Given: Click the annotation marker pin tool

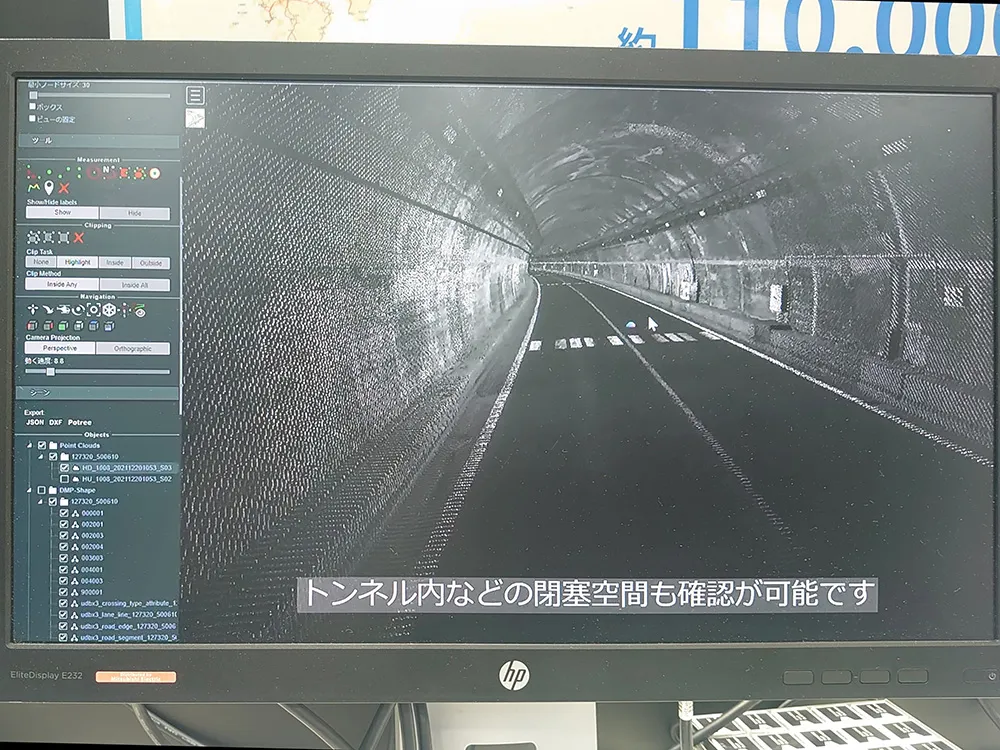Looking at the screenshot, I should 48,187.
